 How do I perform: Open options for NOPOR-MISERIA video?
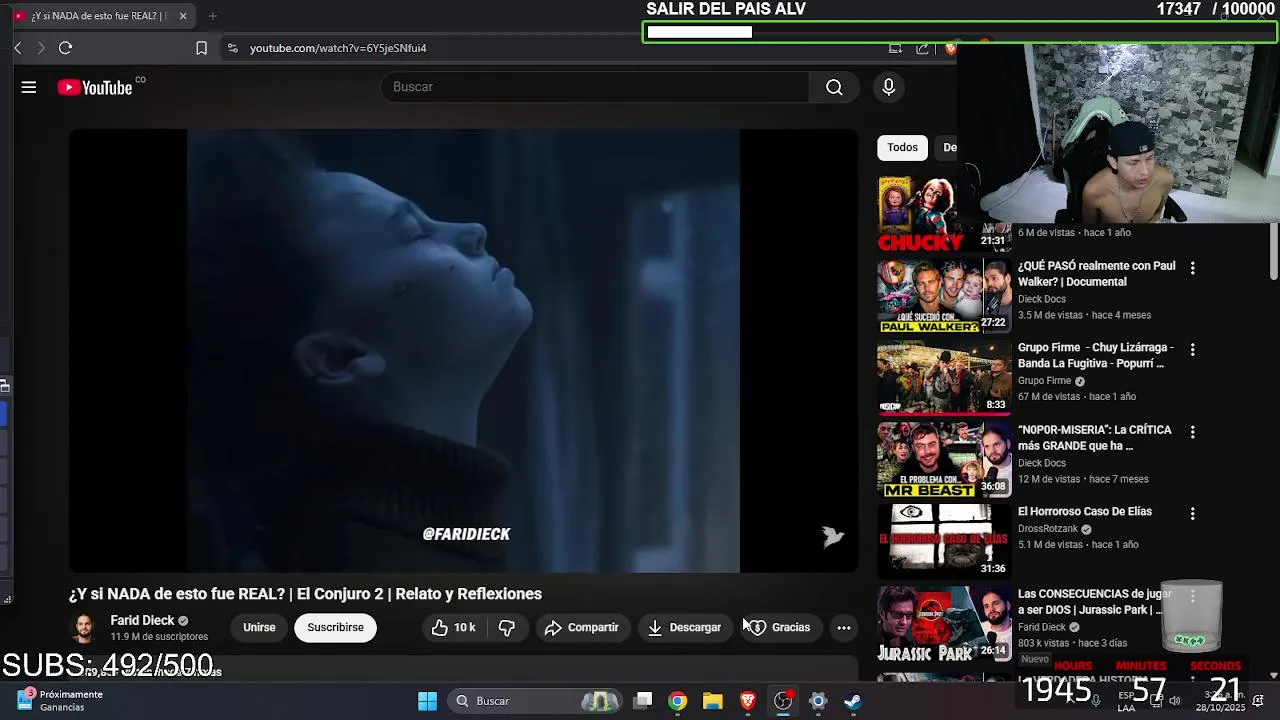(1192, 431)
